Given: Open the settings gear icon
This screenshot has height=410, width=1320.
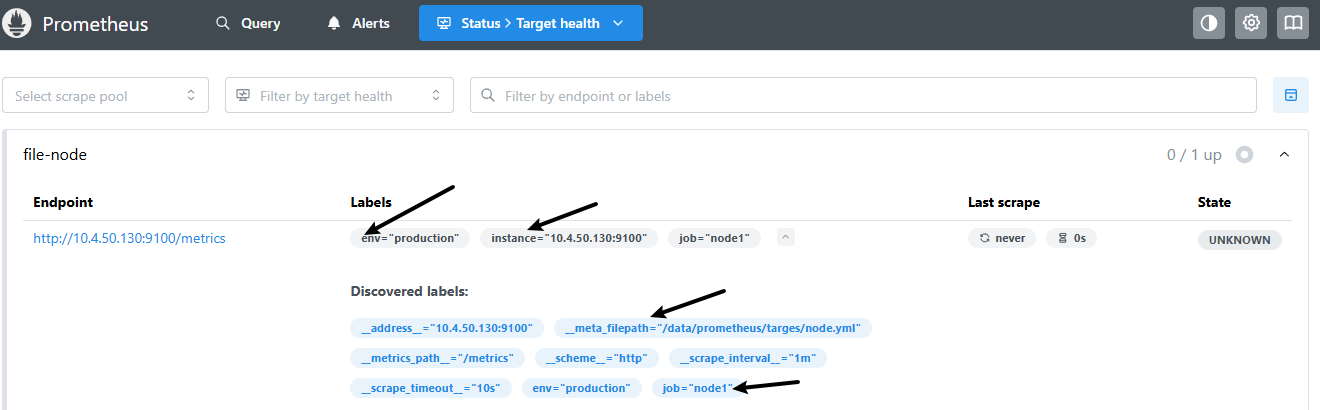Looking at the screenshot, I should click(1251, 23).
